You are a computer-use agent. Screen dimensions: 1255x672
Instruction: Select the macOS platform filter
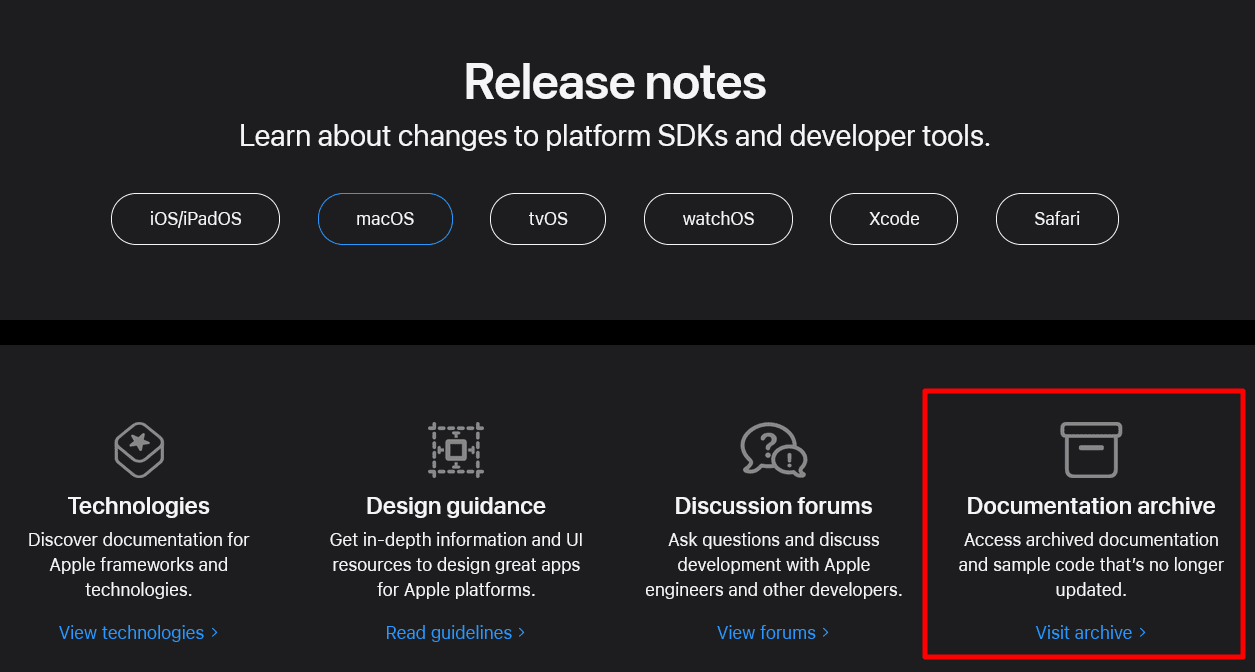(x=385, y=218)
